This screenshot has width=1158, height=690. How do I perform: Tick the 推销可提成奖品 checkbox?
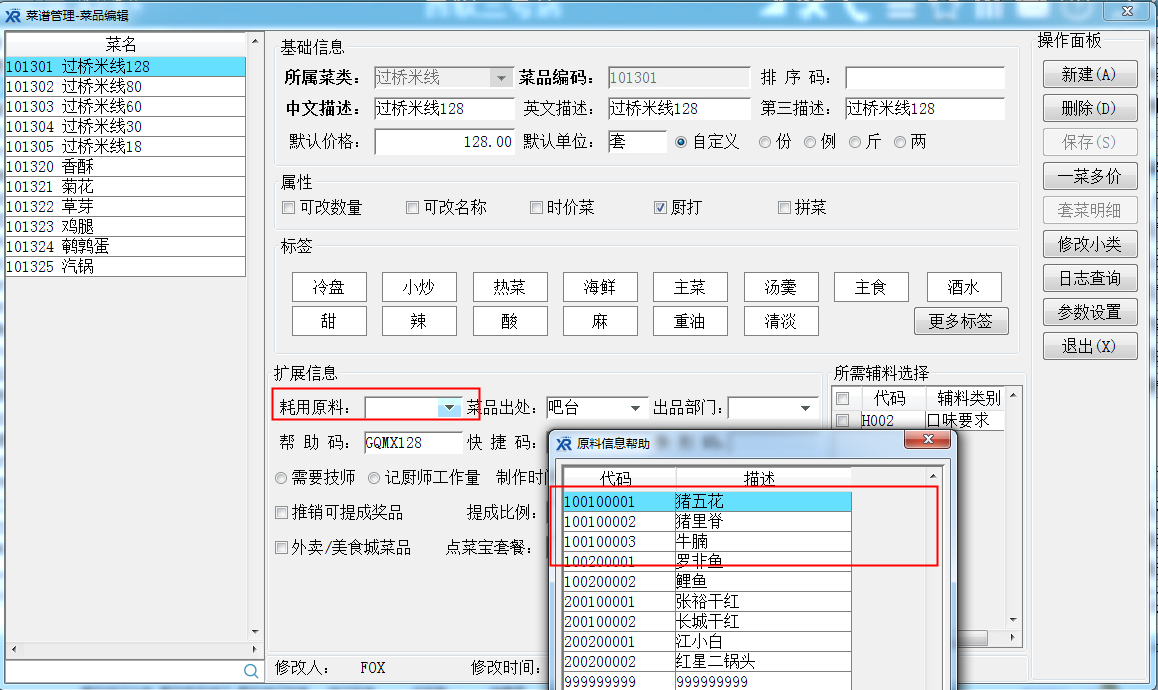(x=282, y=513)
